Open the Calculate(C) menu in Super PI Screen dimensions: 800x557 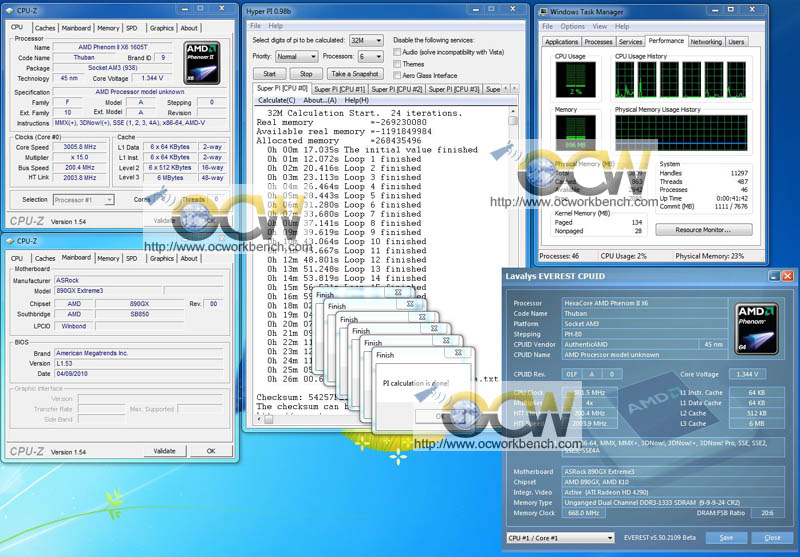click(277, 100)
